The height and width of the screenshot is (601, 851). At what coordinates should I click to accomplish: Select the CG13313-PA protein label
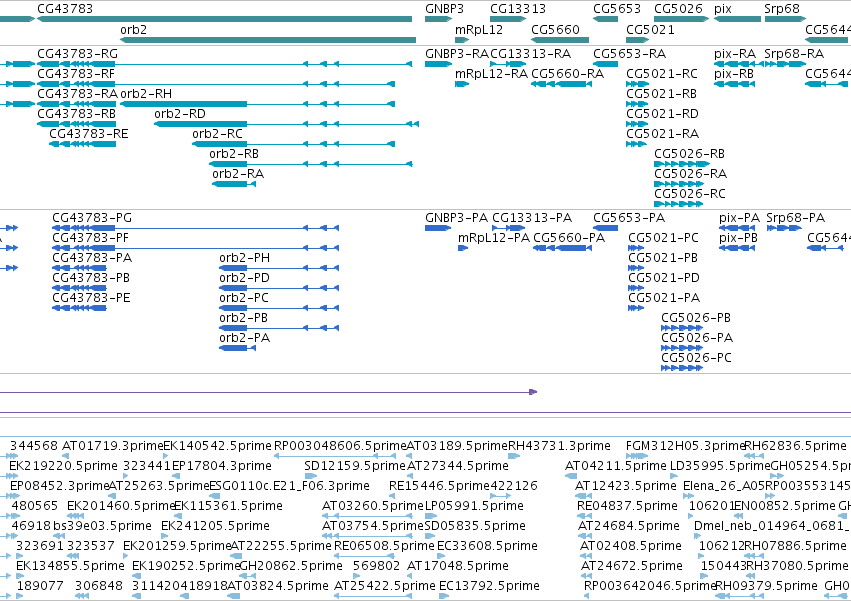[532, 218]
